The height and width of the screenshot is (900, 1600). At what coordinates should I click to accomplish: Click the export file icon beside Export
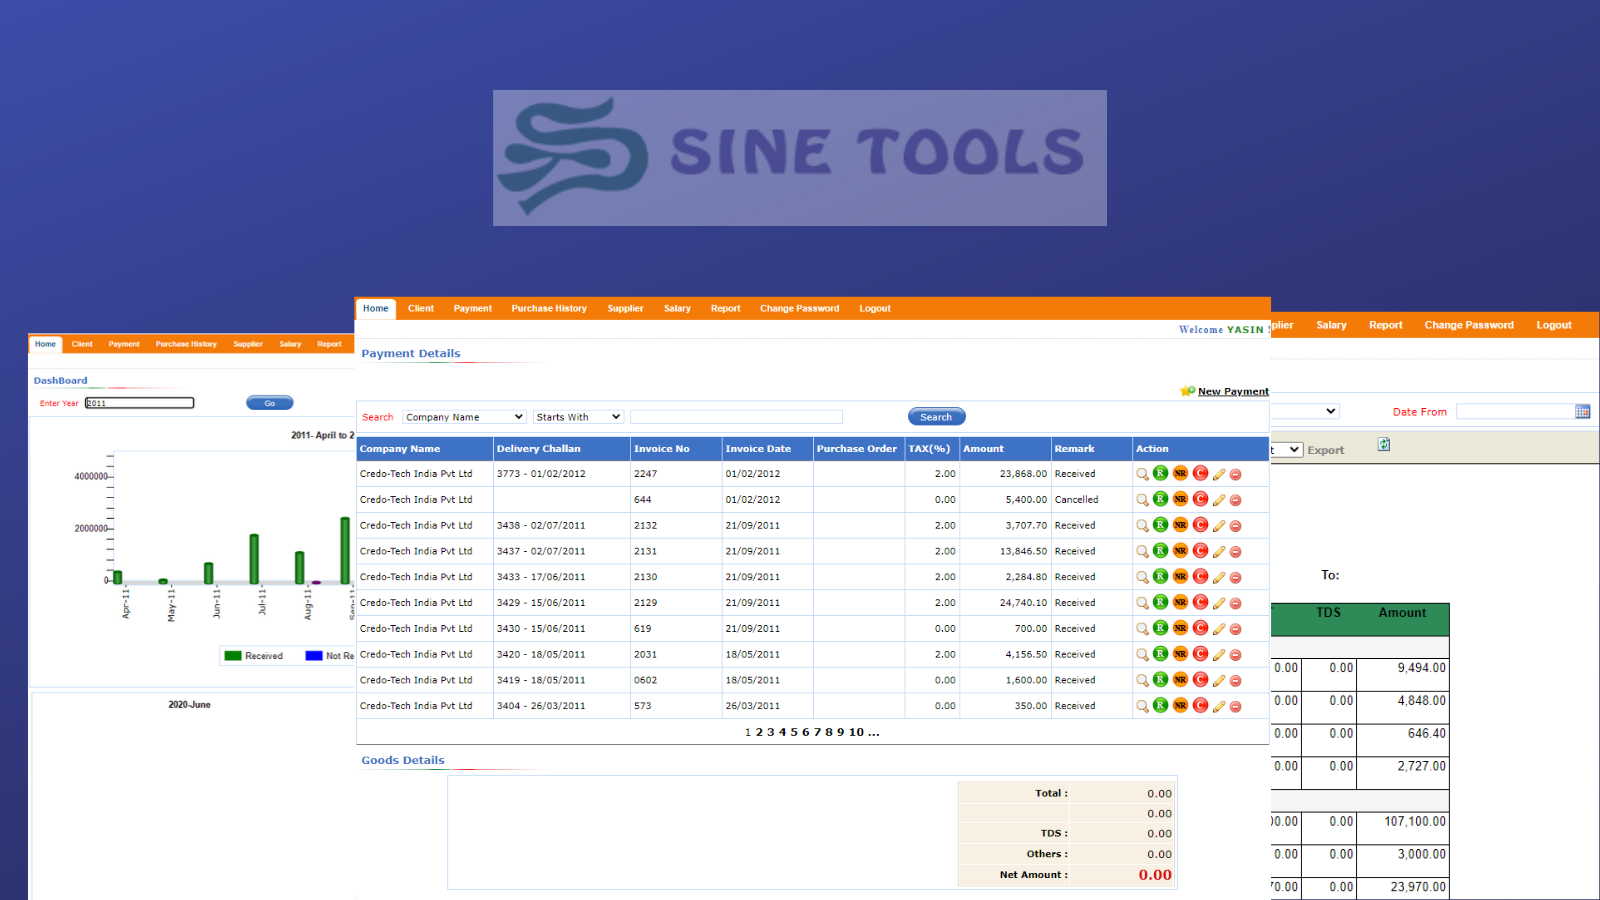pos(1384,444)
